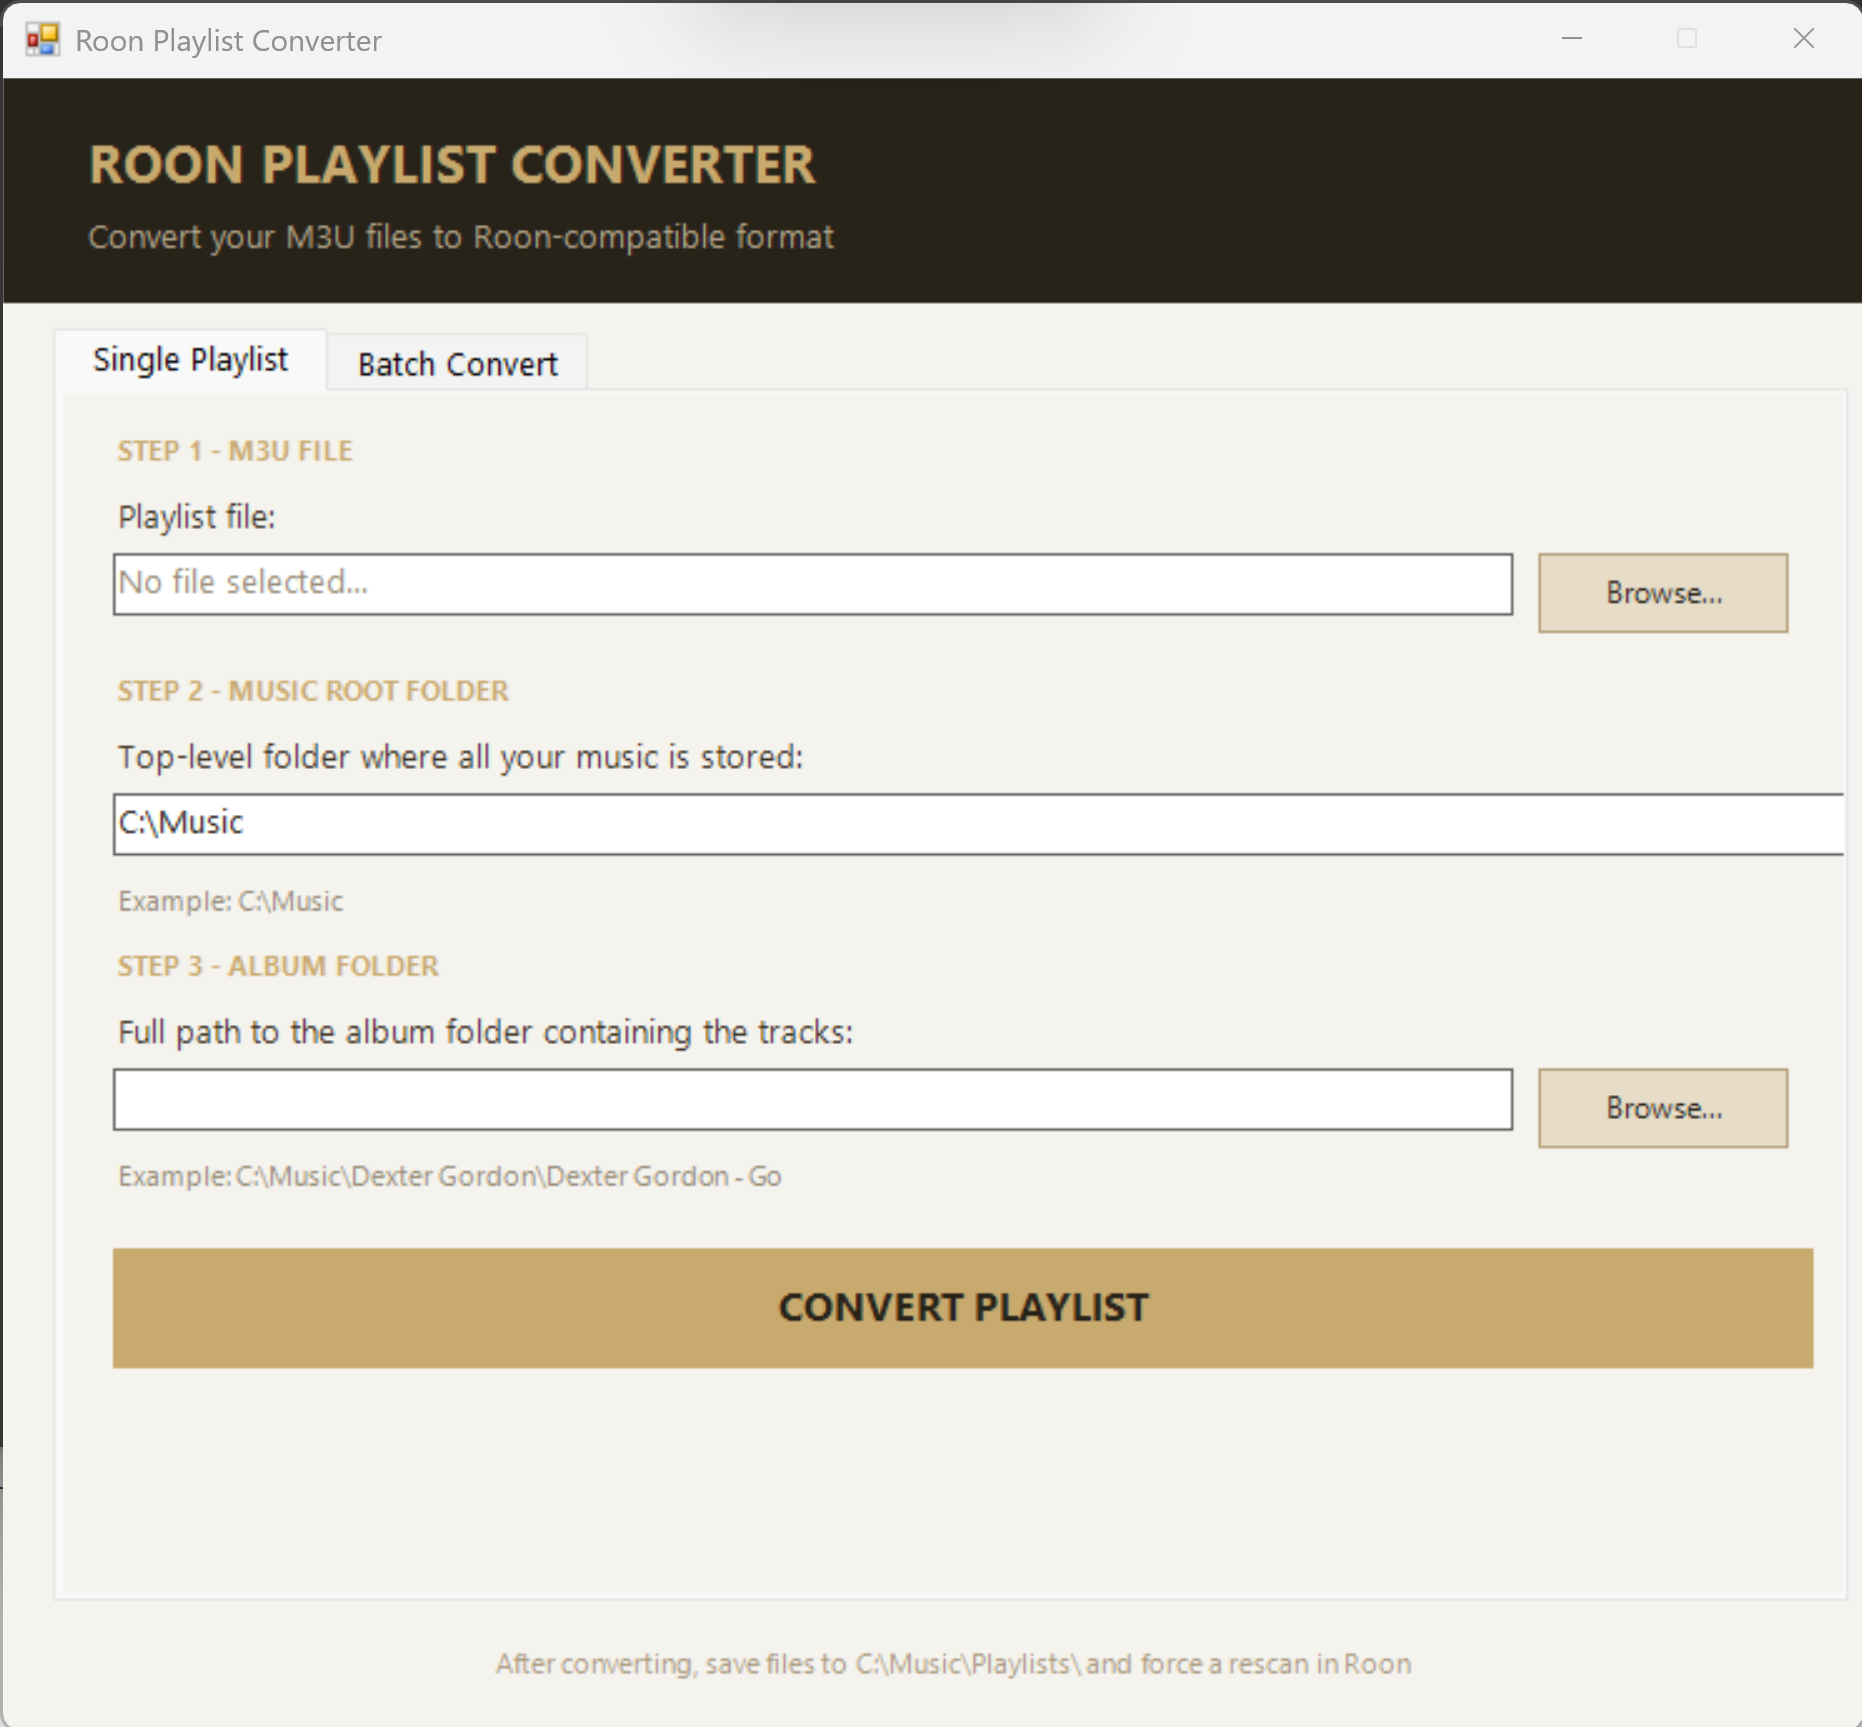
Task: Close the Roon Playlist Converter window
Action: point(1803,39)
